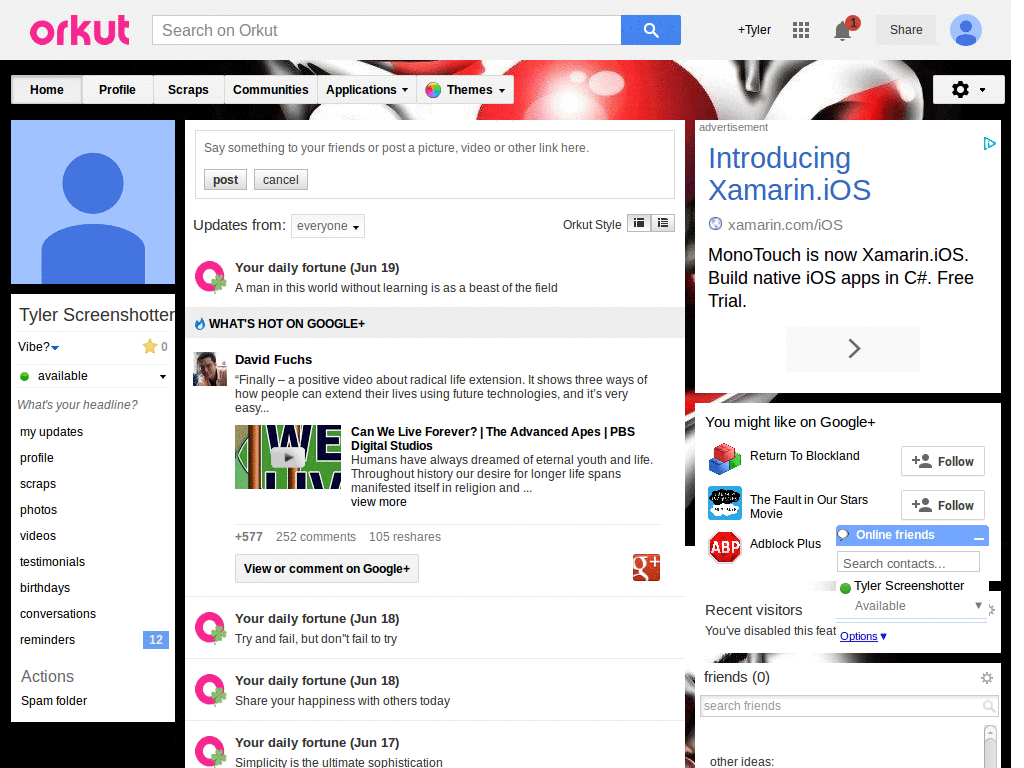Click Jun 19 daily fortune icon

coord(210,277)
